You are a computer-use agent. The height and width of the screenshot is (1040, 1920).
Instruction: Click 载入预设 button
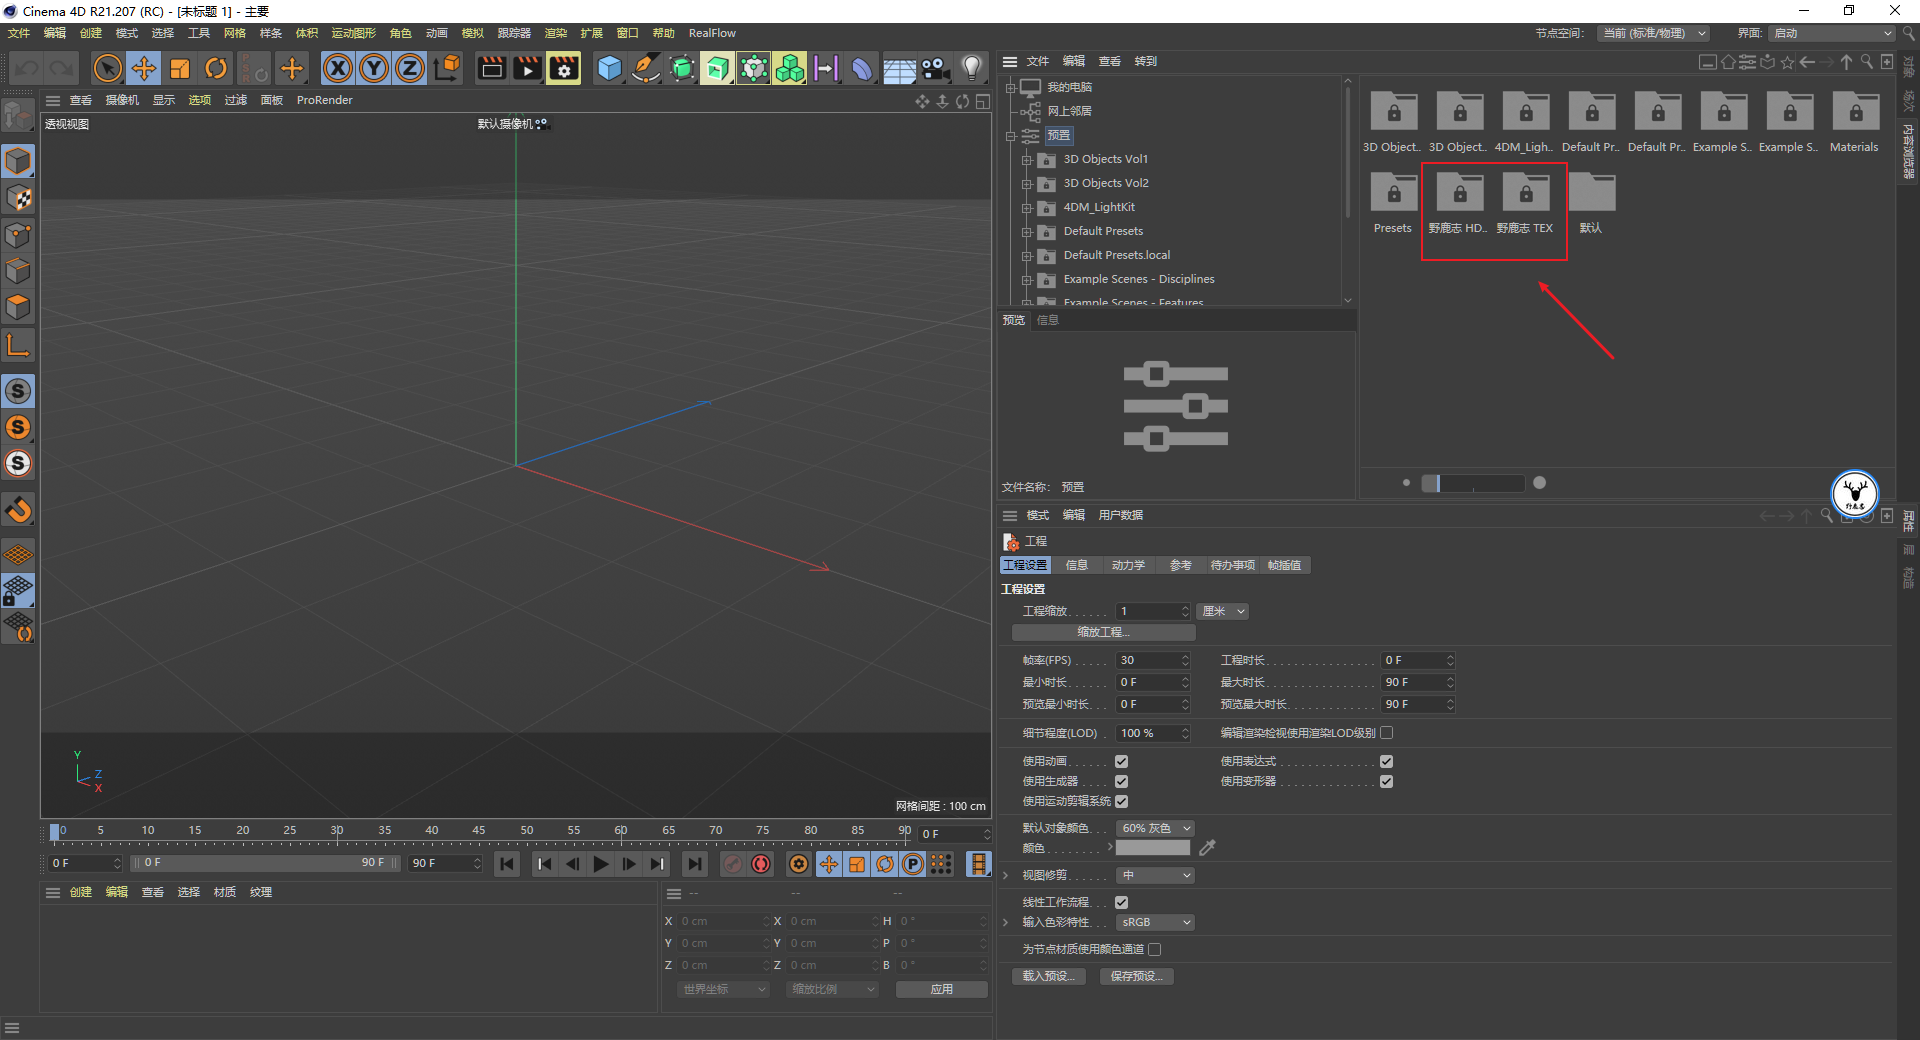click(1048, 977)
